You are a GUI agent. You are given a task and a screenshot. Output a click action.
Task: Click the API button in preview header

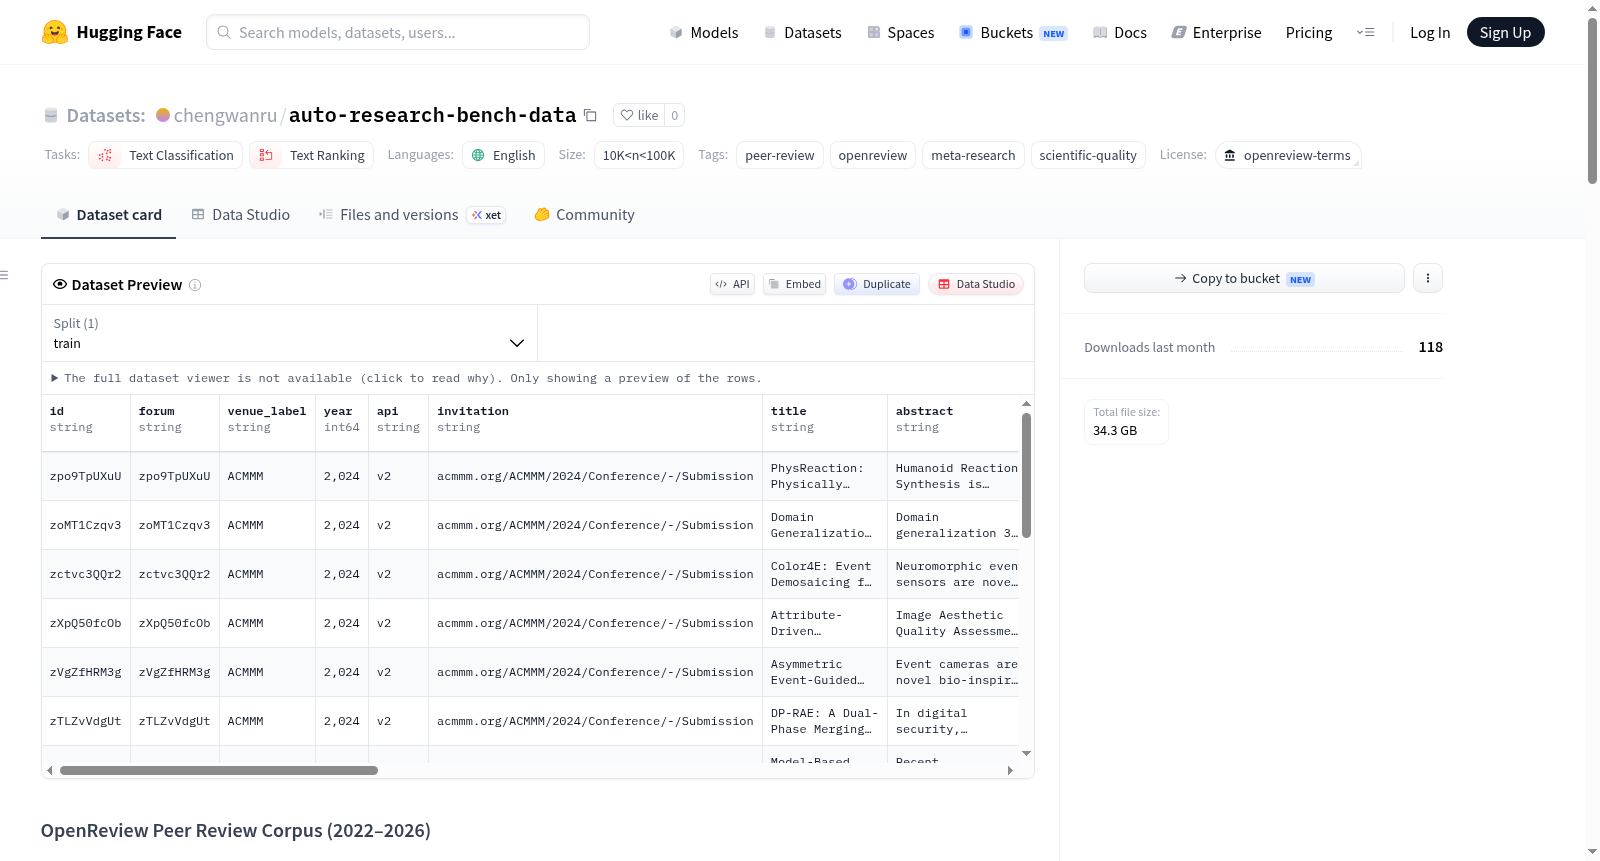coord(732,284)
